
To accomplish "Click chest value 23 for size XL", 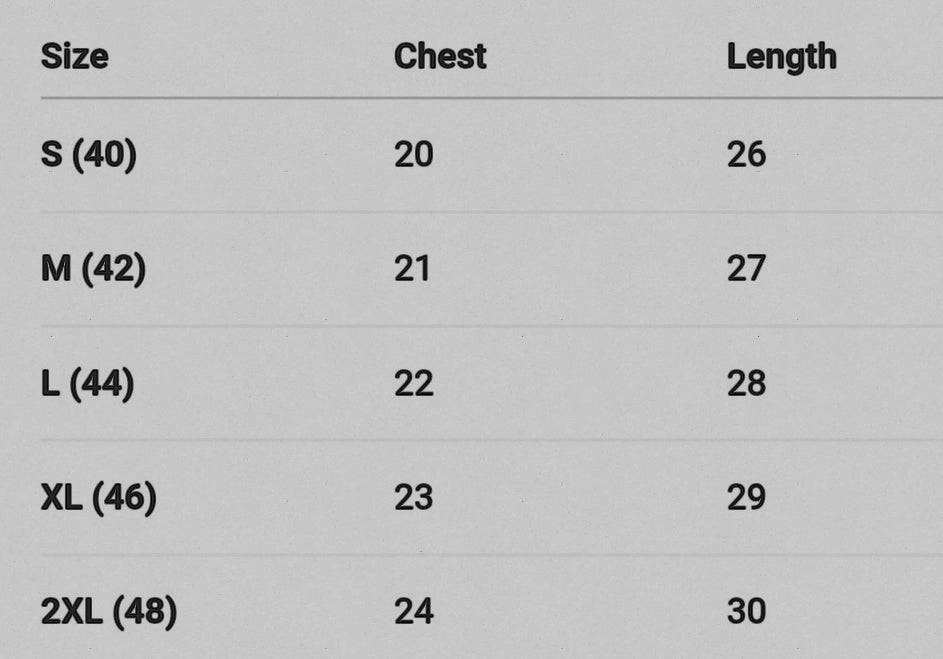I will click(x=413, y=498).
